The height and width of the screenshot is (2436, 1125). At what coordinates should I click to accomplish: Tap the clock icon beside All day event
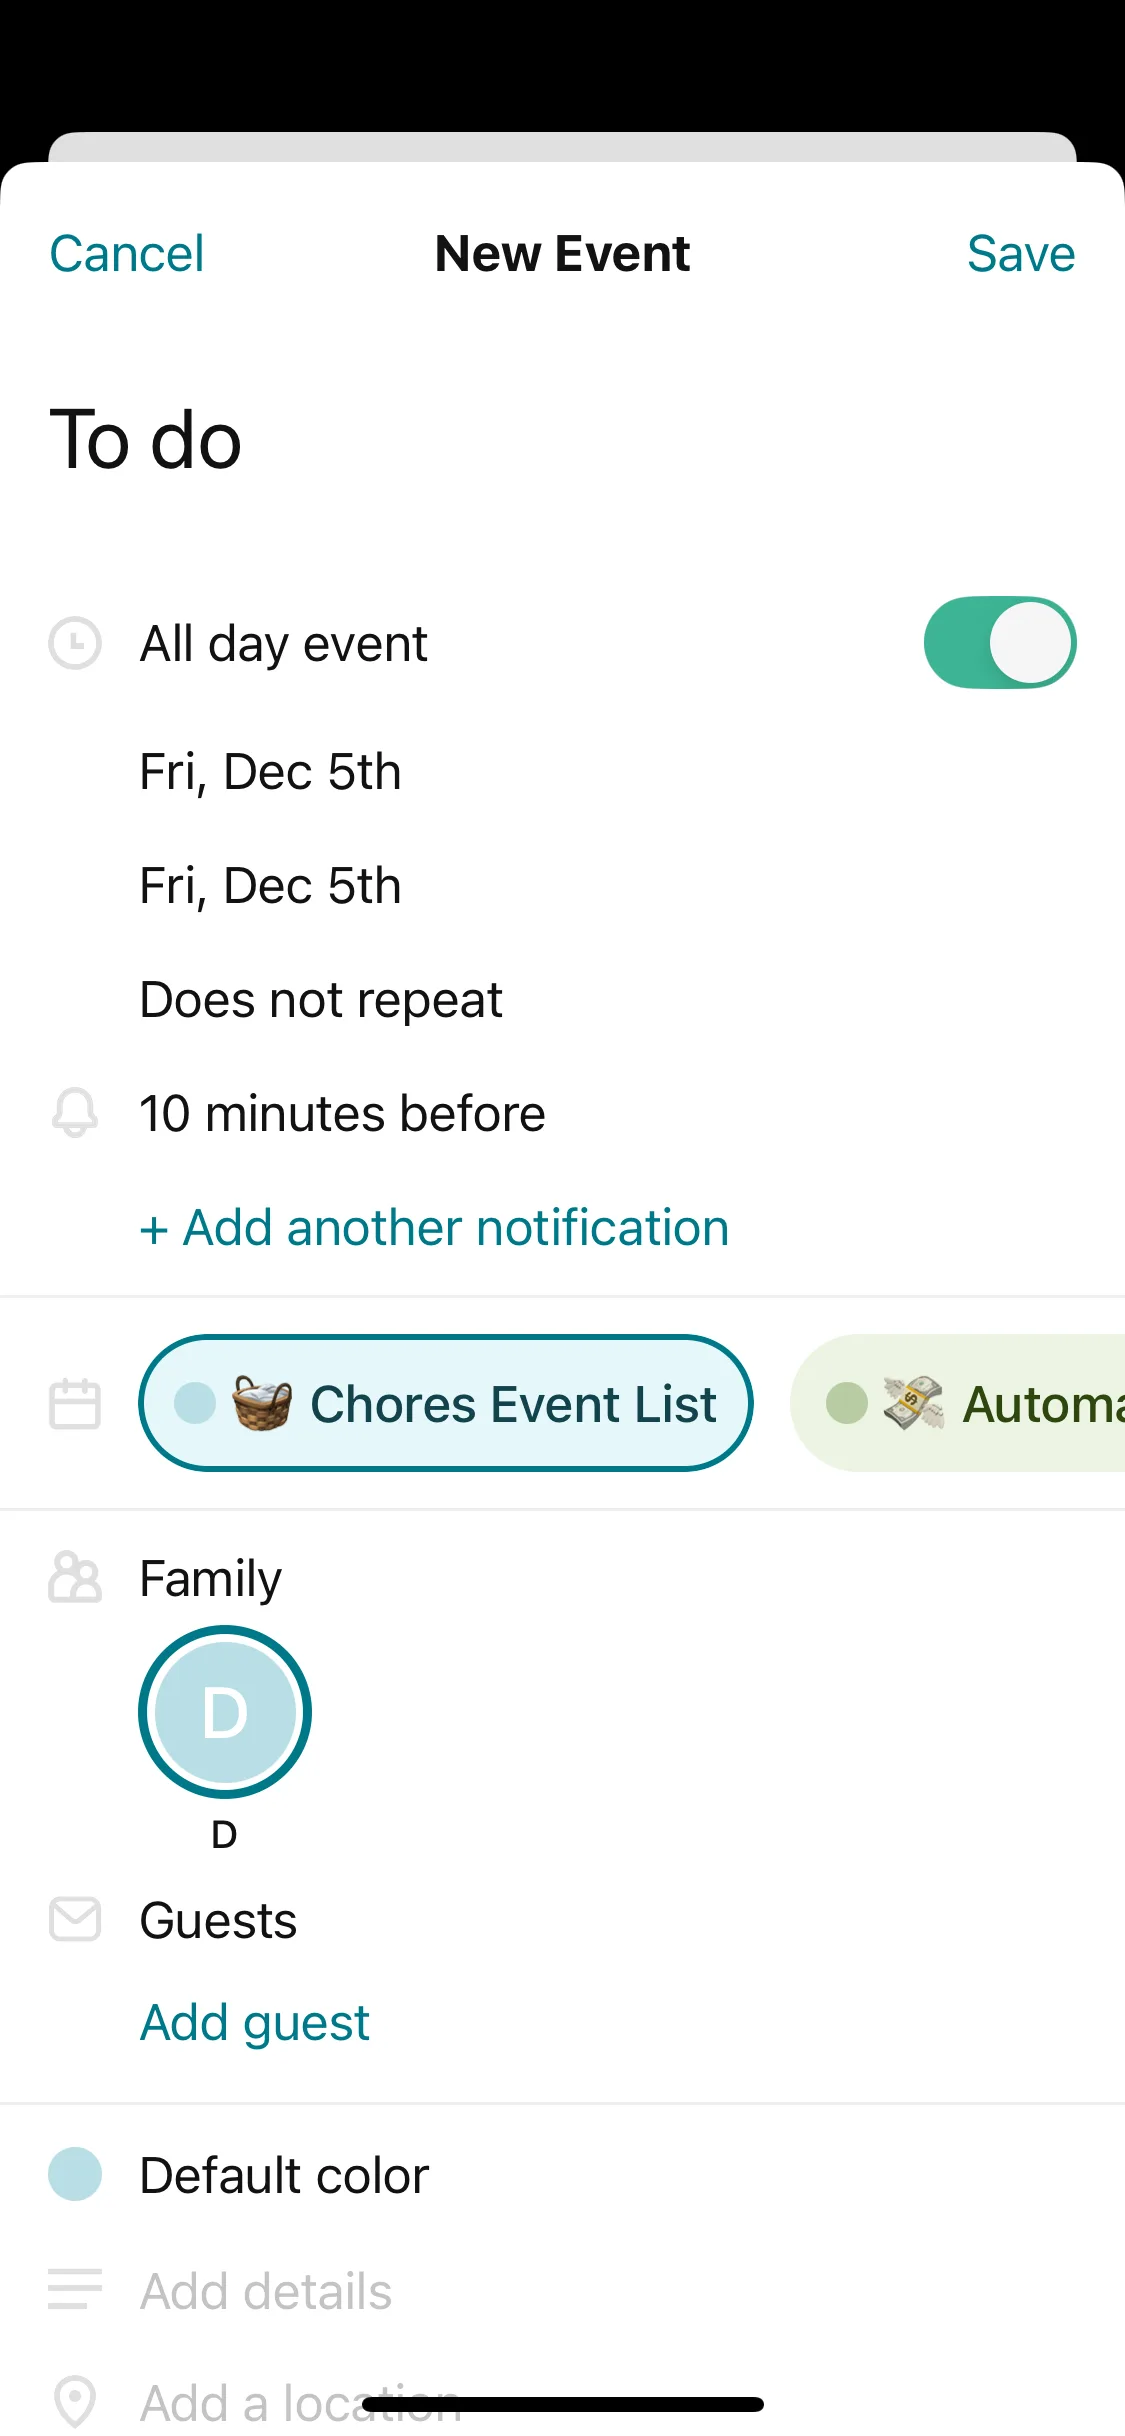tap(75, 643)
